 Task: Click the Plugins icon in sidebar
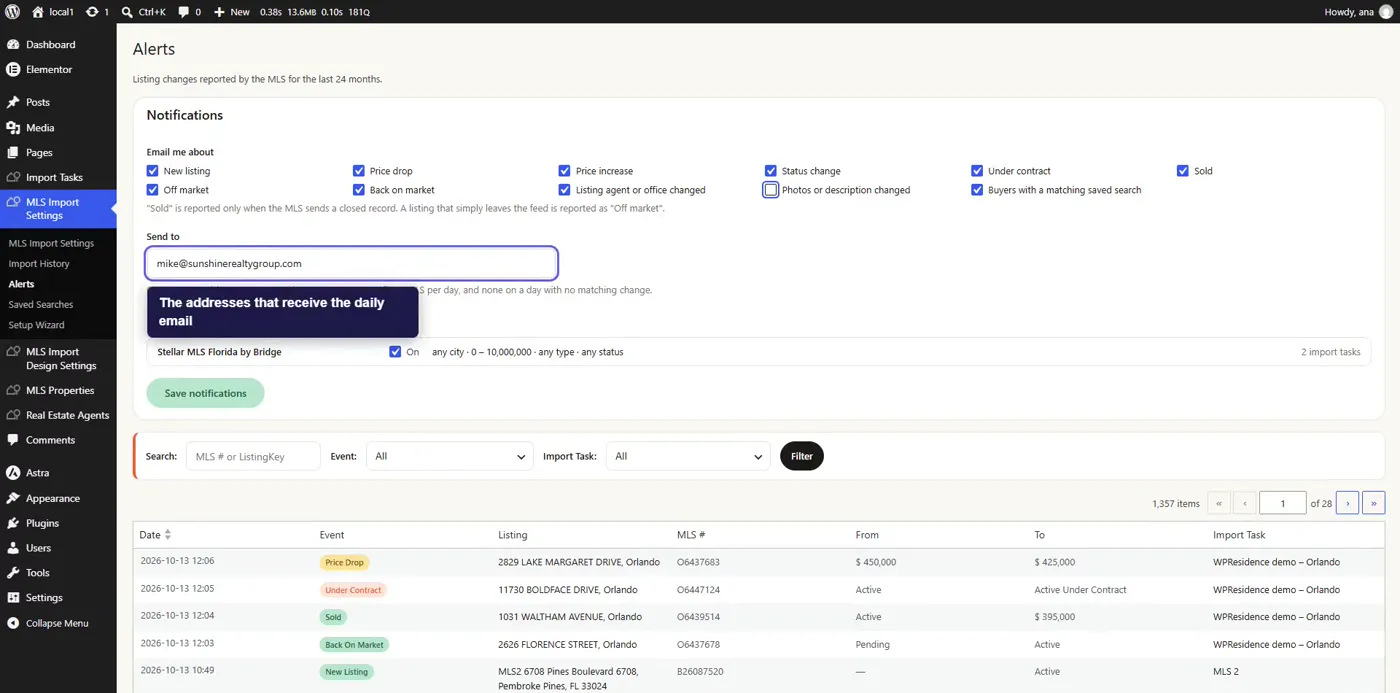[13, 523]
